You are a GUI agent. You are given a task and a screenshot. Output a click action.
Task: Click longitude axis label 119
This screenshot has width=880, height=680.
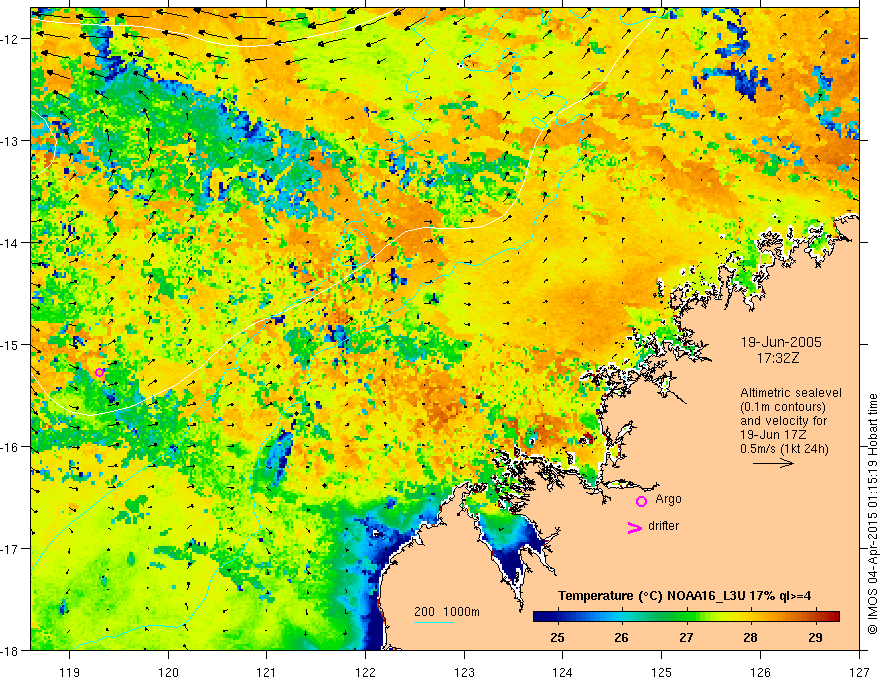[x=70, y=672]
